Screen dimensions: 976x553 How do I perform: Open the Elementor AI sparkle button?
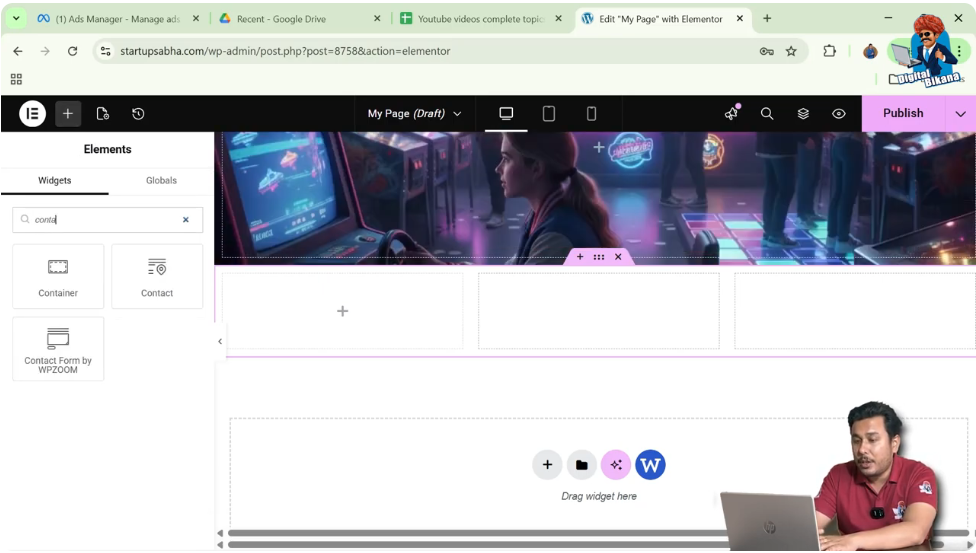pyautogui.click(x=616, y=465)
